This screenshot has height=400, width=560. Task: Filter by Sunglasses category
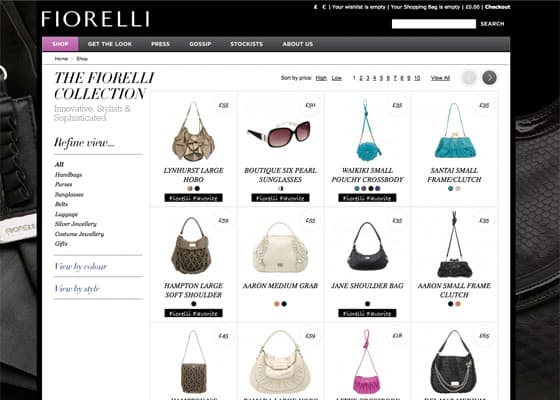coord(69,194)
